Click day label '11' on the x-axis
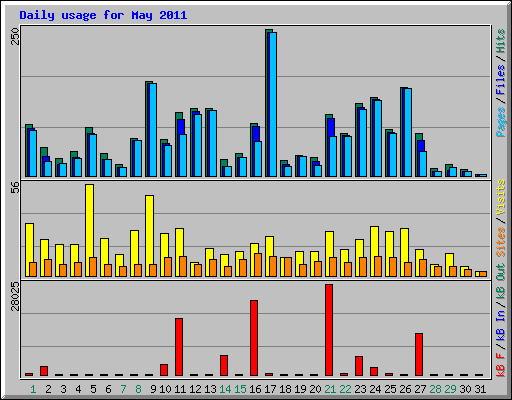The height and width of the screenshot is (400, 512). click(180, 389)
